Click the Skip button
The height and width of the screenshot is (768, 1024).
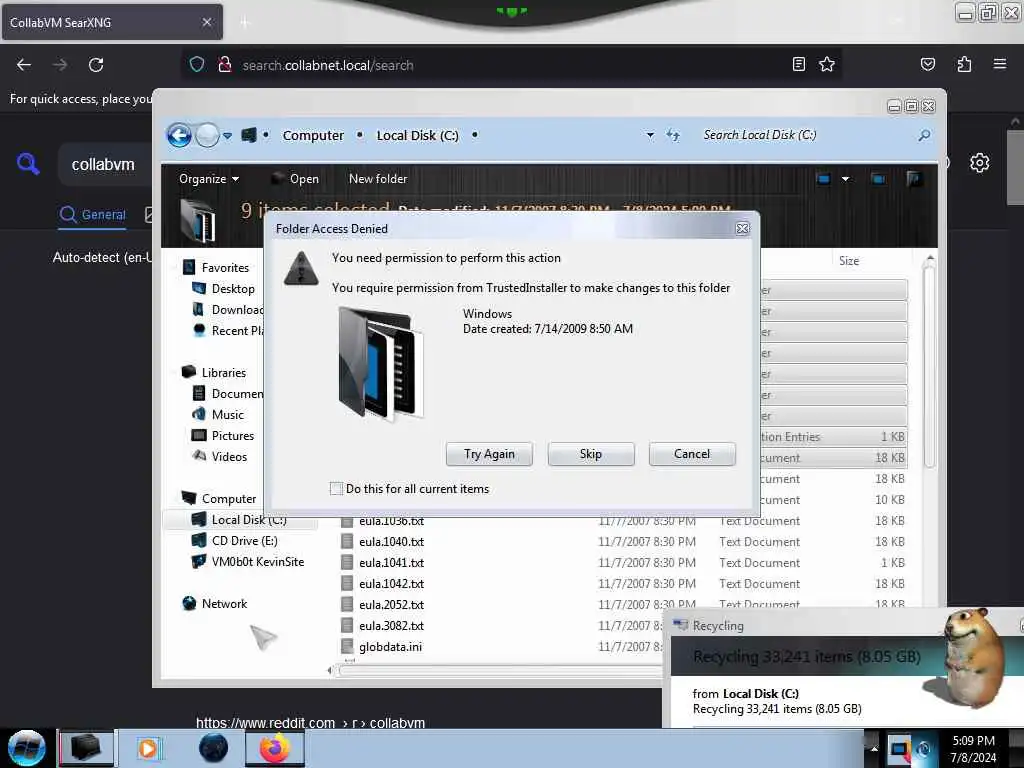pos(590,454)
